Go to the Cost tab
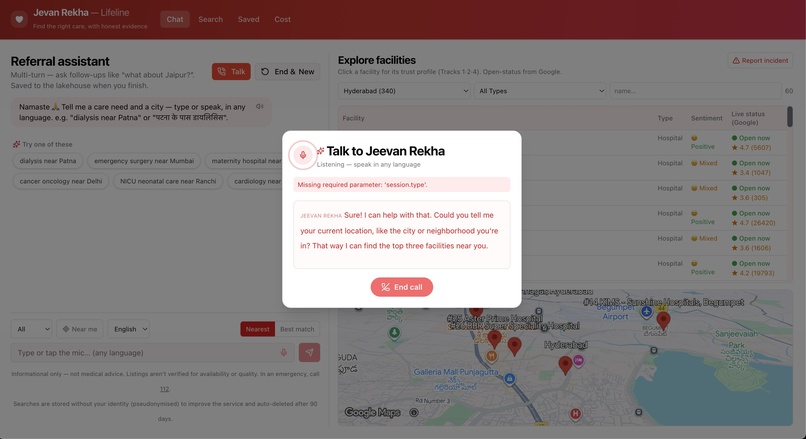Viewport: 806px width, 439px height. coord(282,20)
